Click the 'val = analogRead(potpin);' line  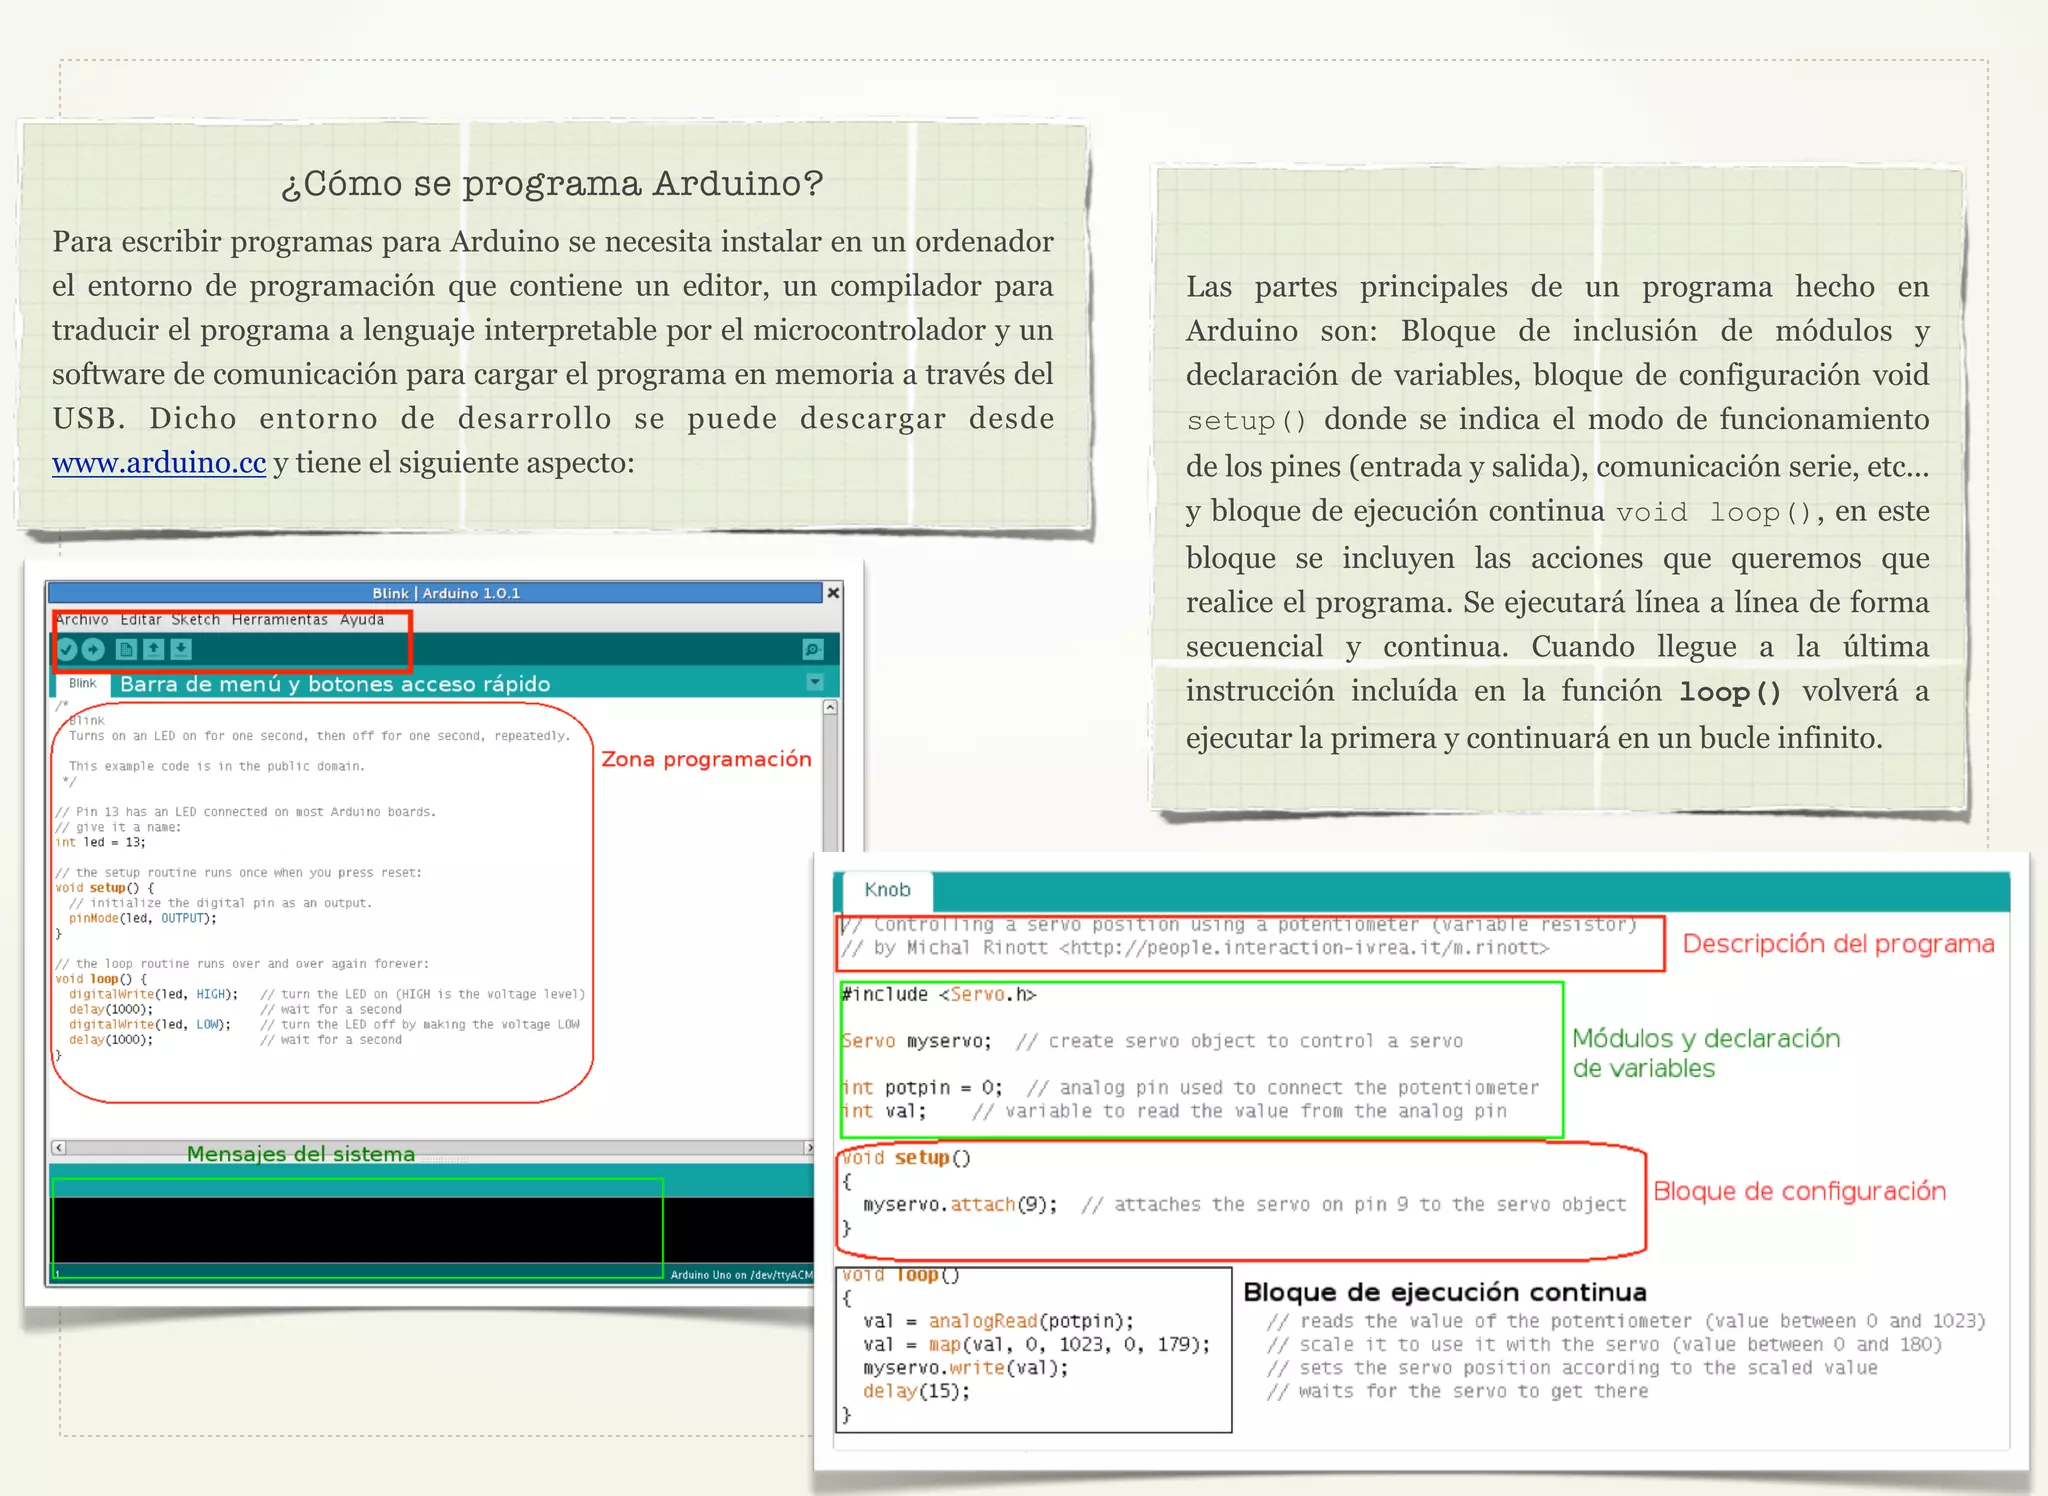(998, 1322)
